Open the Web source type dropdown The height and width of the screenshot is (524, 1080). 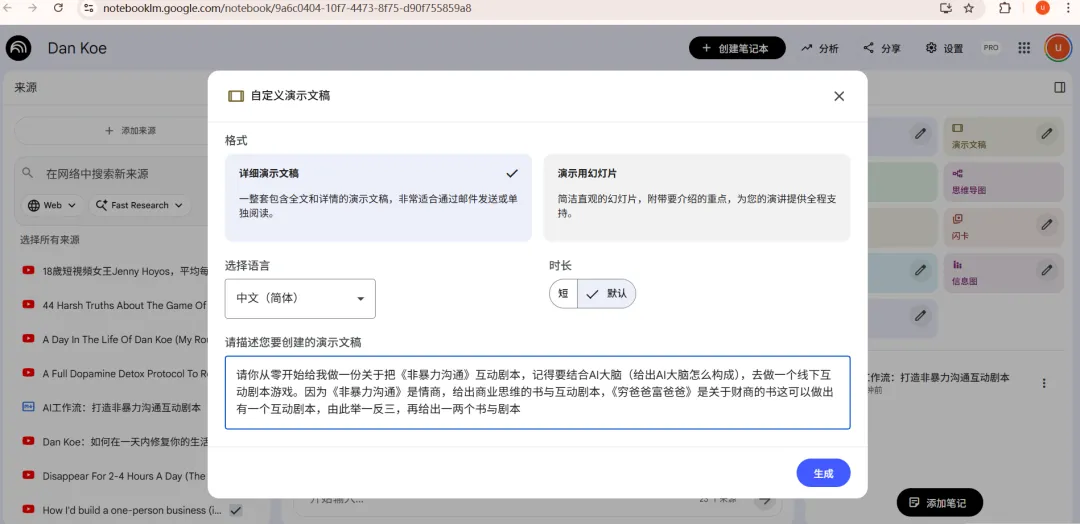tap(53, 205)
